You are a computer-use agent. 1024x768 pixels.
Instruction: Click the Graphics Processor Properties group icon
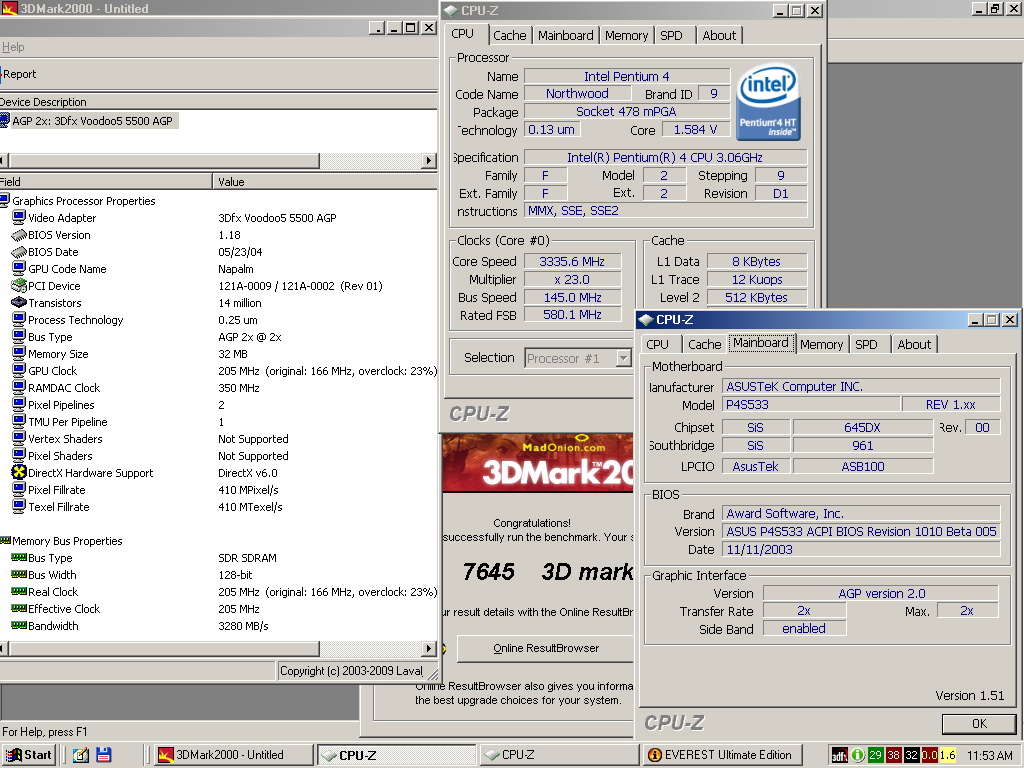click(5, 200)
